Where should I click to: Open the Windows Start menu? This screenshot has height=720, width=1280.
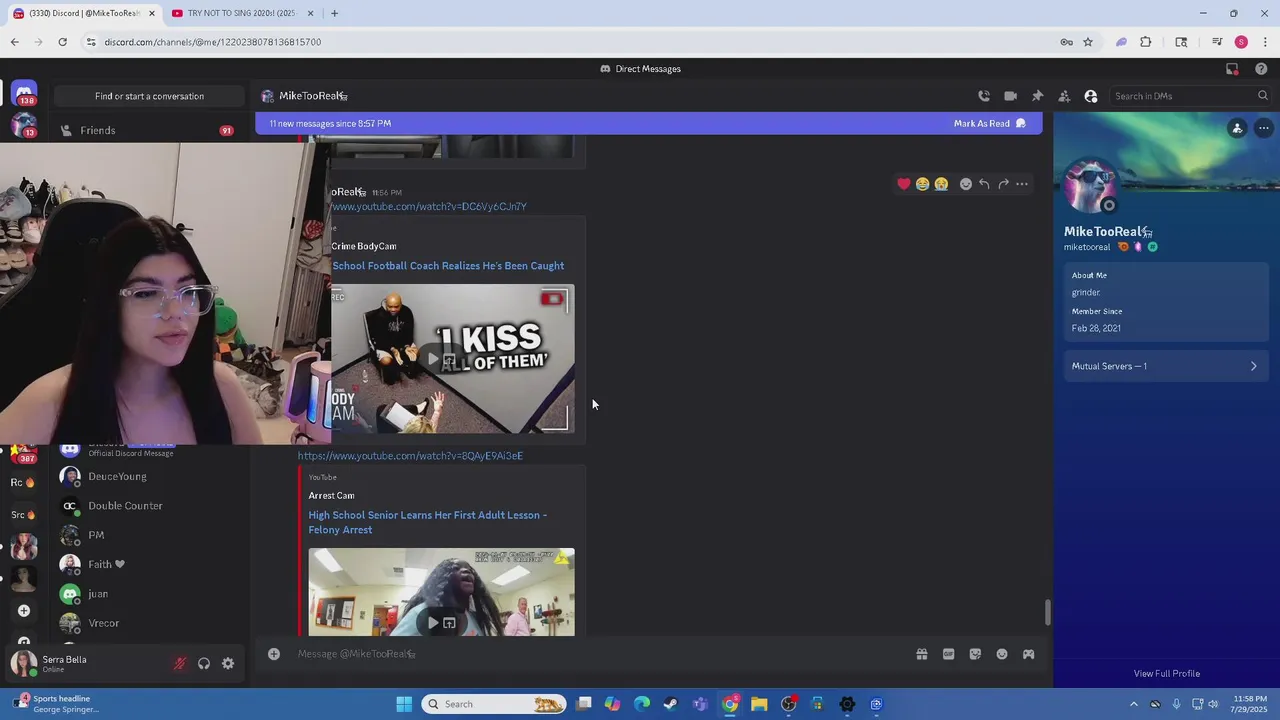click(x=404, y=704)
